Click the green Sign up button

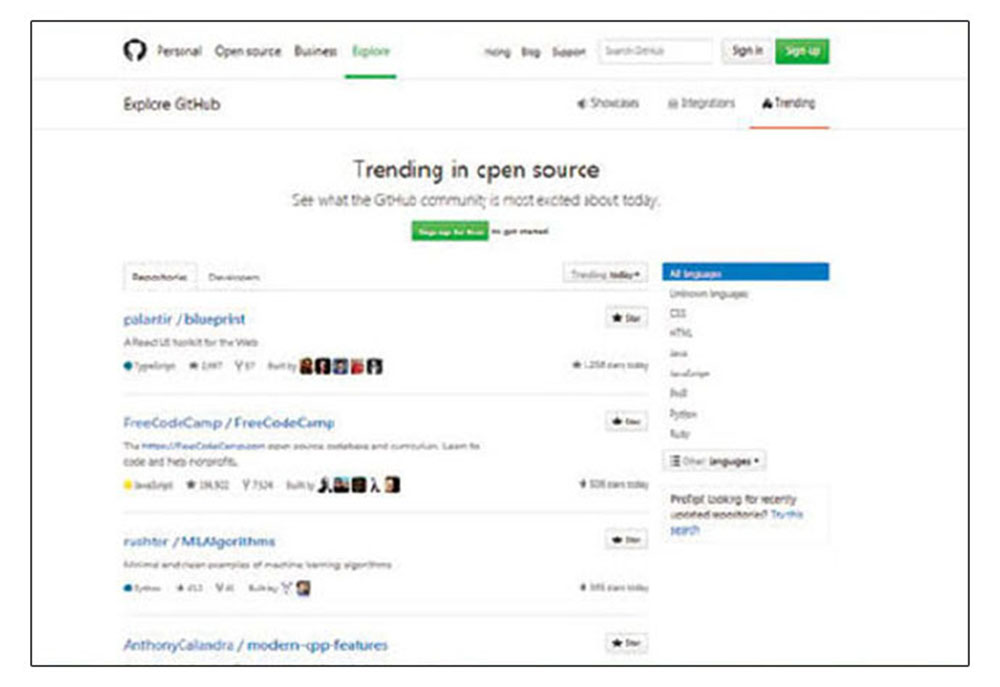point(802,51)
